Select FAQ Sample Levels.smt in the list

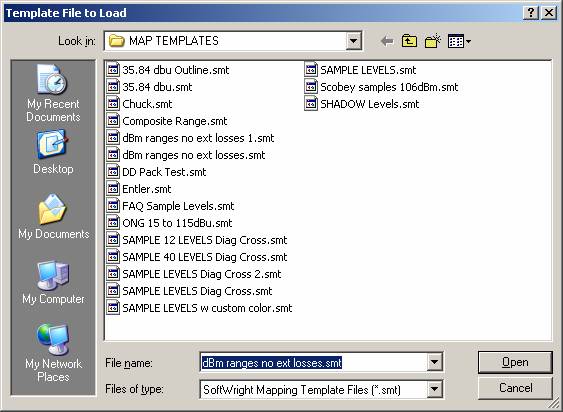(x=171, y=206)
